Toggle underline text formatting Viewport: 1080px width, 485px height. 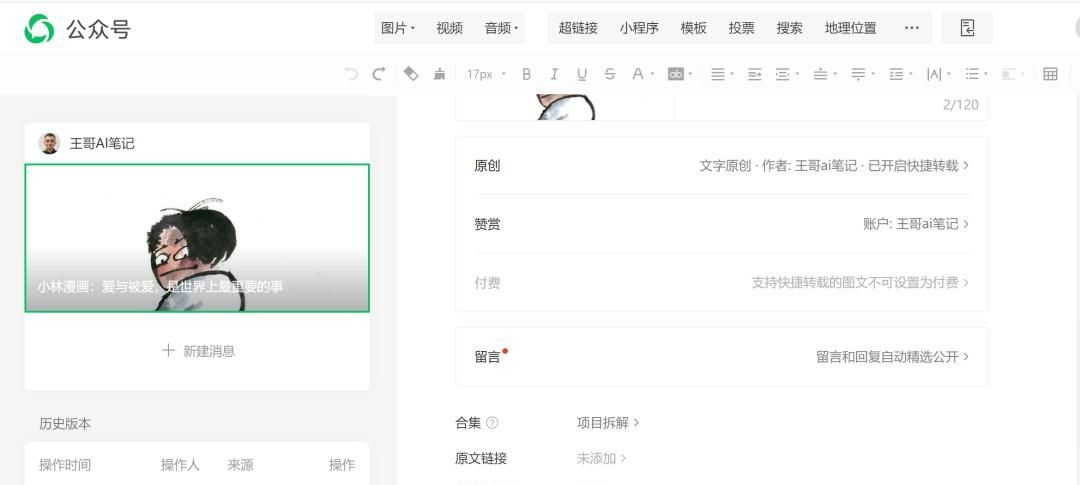pyautogui.click(x=582, y=74)
